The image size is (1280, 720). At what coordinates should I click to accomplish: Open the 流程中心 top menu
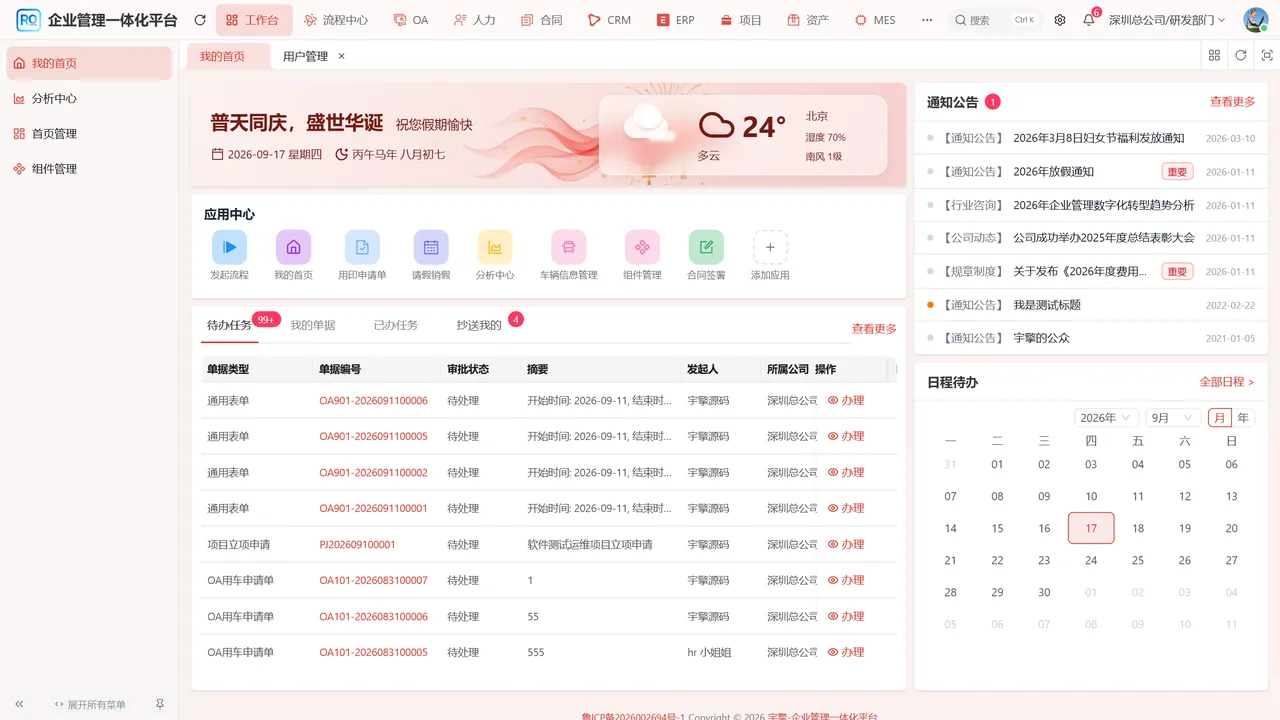pyautogui.click(x=336, y=20)
